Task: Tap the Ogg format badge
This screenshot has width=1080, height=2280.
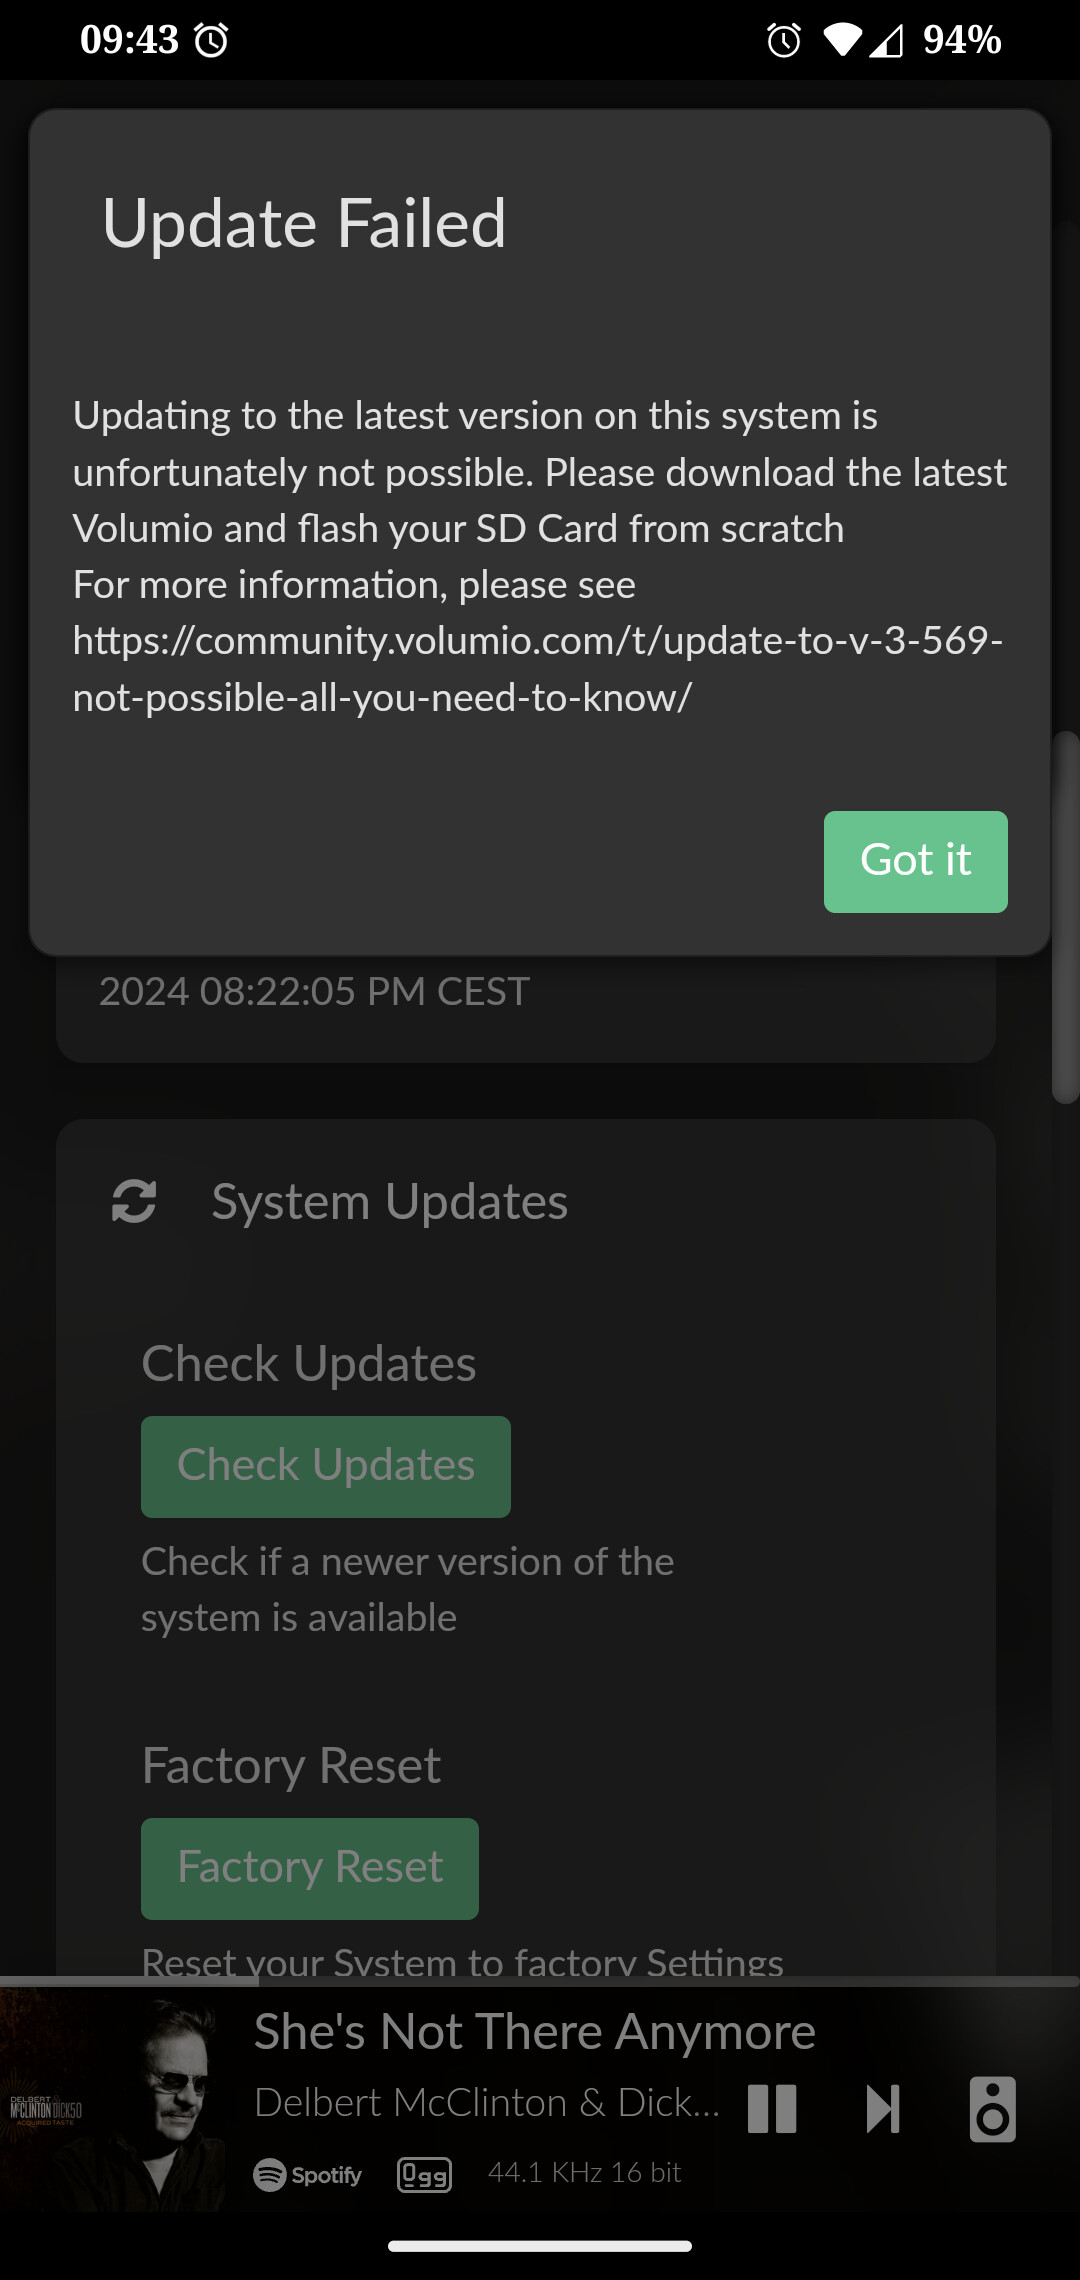Action: click(425, 2175)
